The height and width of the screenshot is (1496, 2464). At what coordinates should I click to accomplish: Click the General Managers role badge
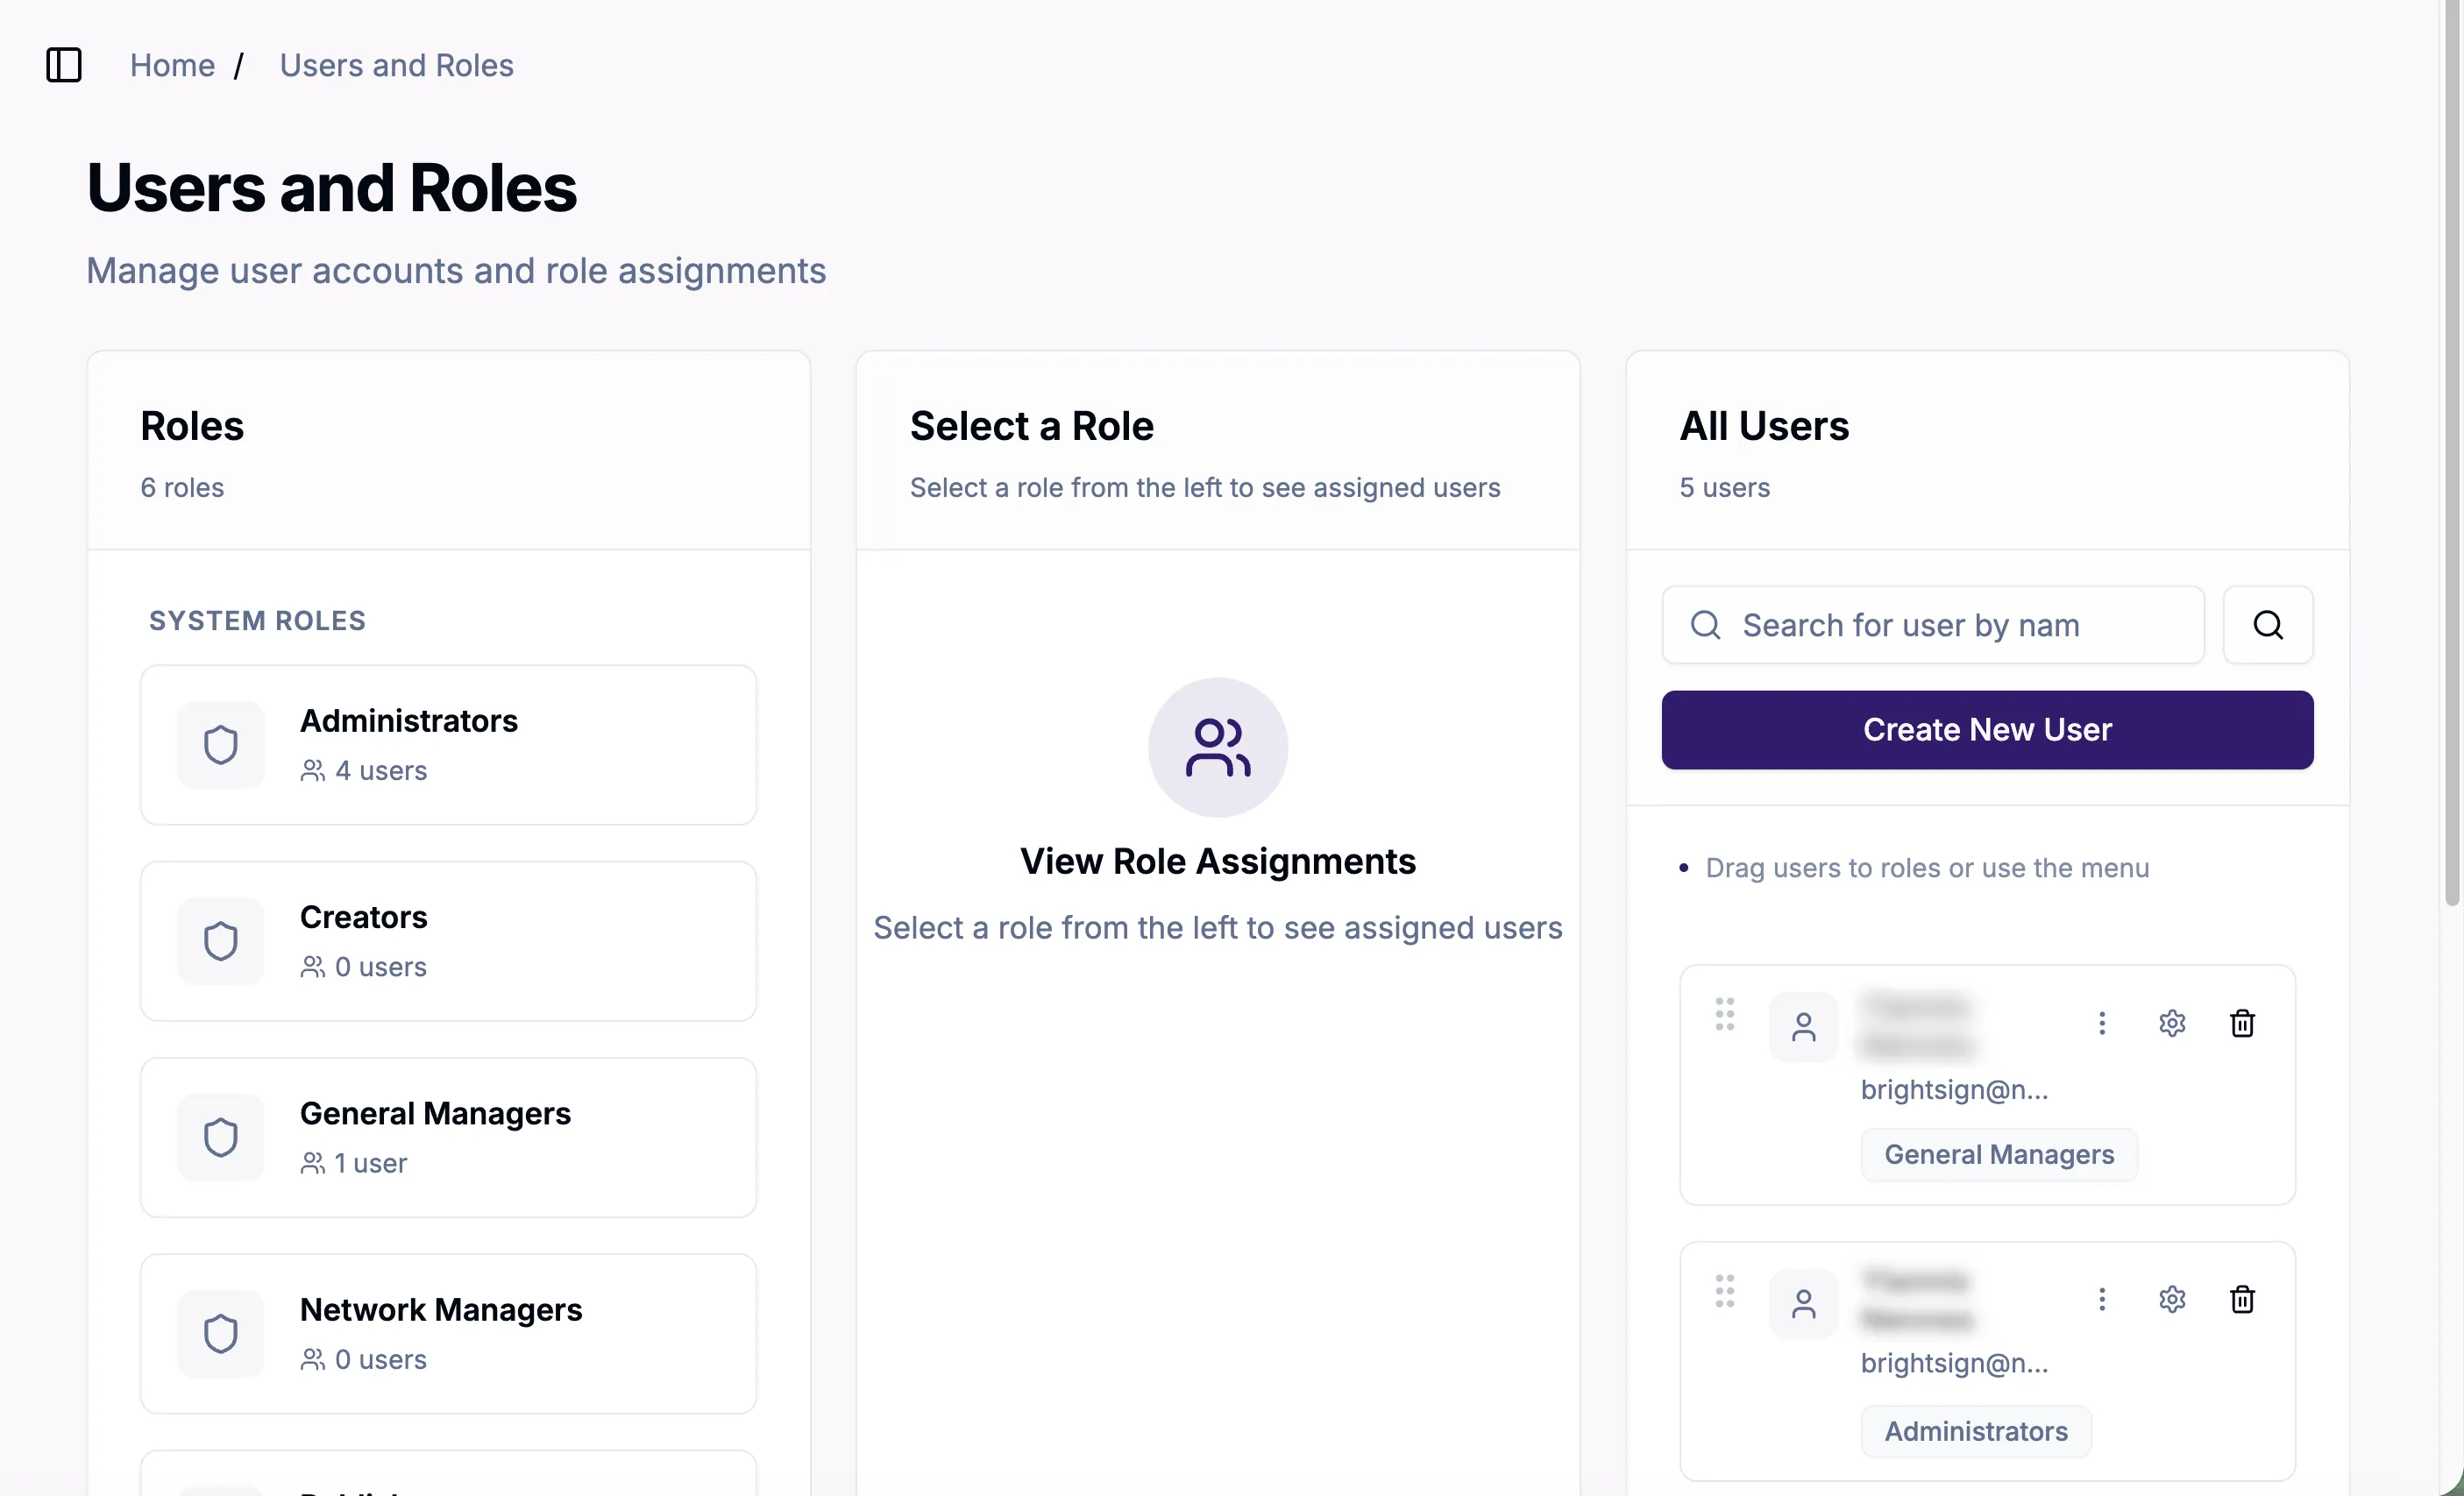point(1999,1155)
